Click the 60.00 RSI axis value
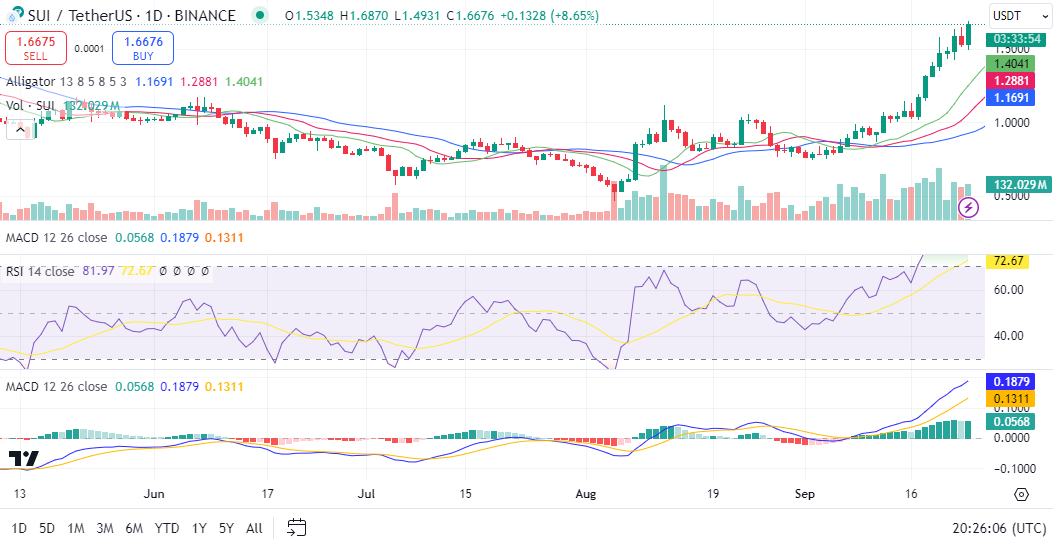Image resolution: width=1053 pixels, height=544 pixels. point(1009,289)
